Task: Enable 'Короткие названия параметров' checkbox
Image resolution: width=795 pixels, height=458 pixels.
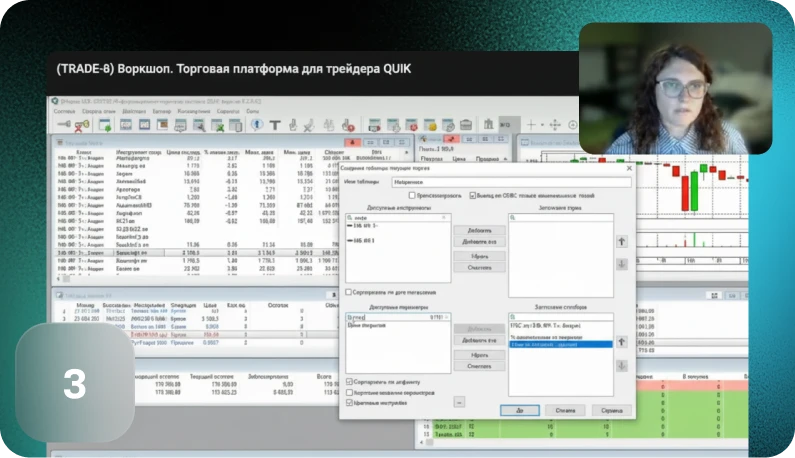Action: coord(349,392)
